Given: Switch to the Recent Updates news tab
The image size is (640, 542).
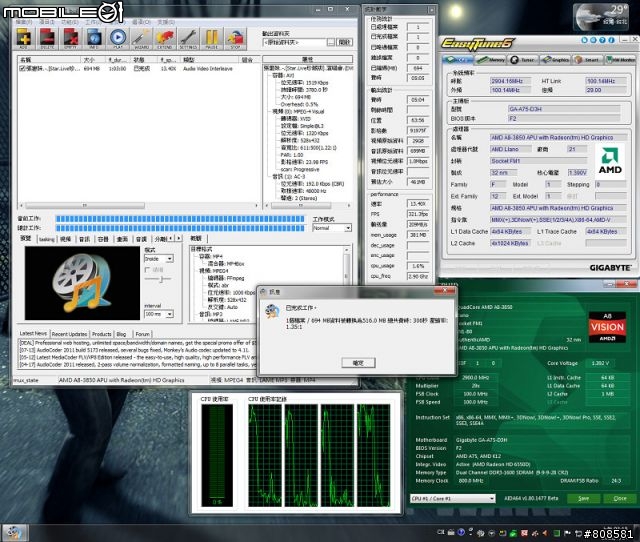Looking at the screenshot, I should tap(69, 334).
